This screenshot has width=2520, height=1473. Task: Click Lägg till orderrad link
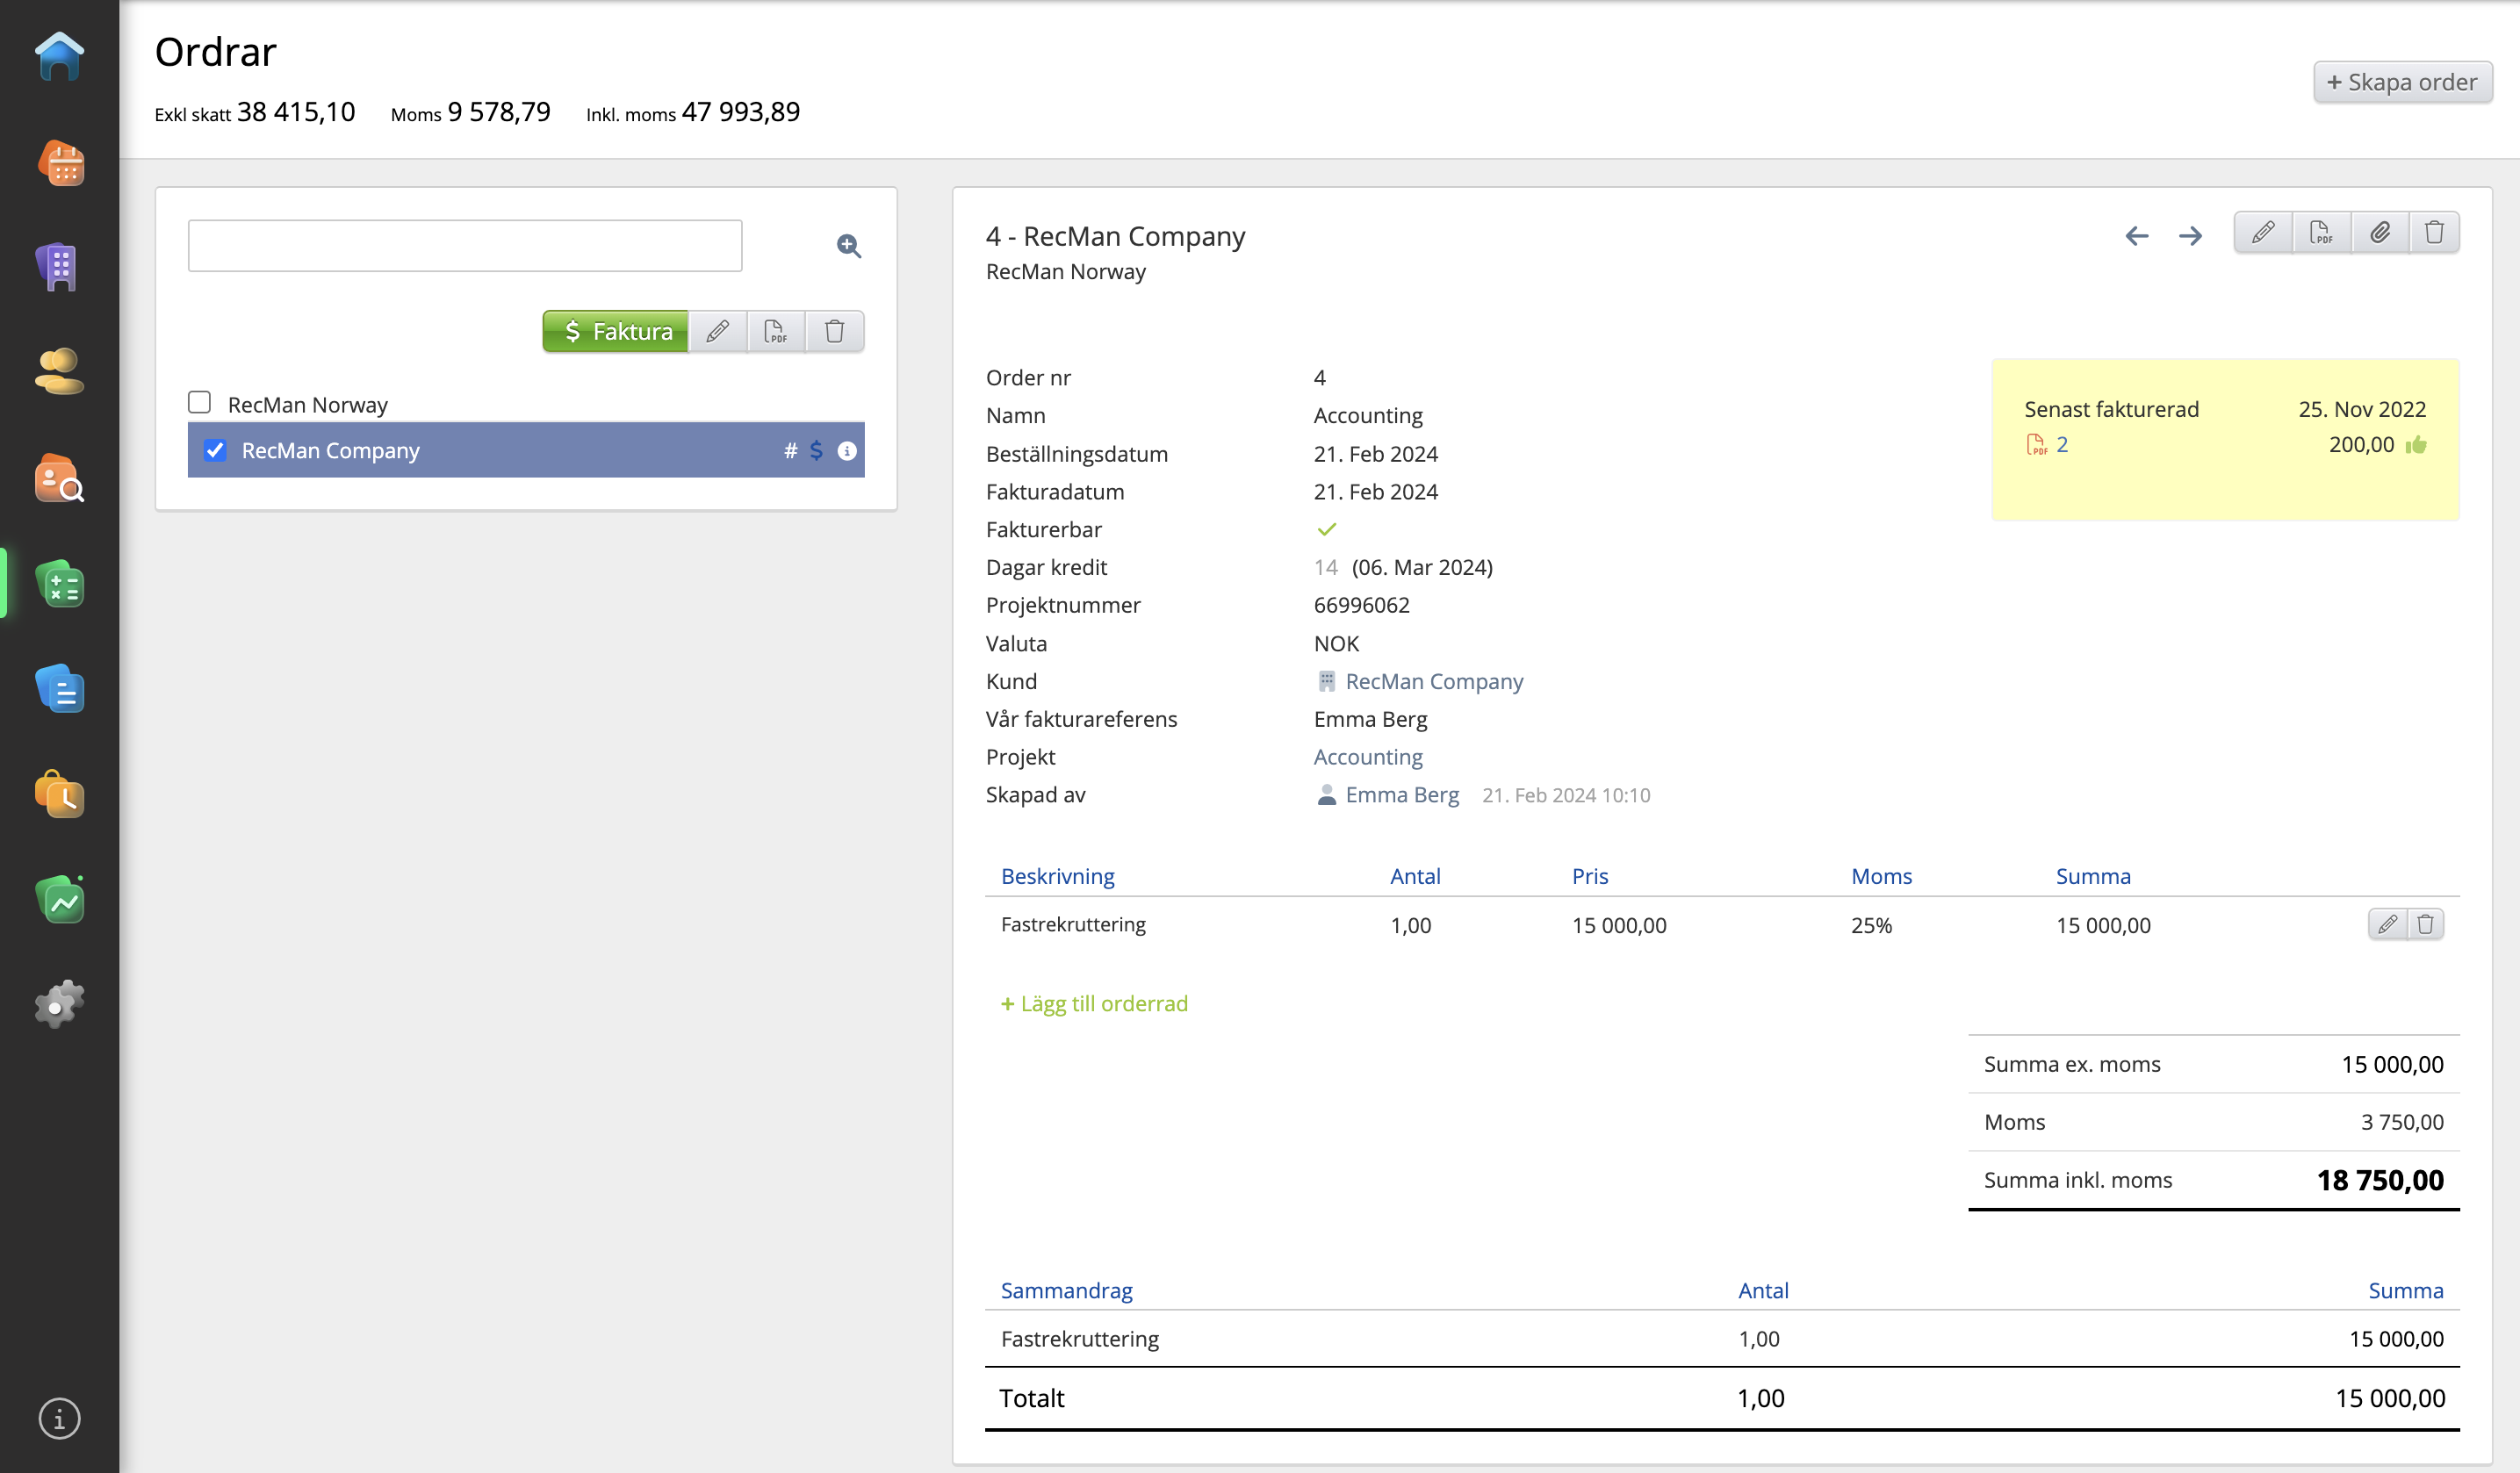point(1094,1003)
